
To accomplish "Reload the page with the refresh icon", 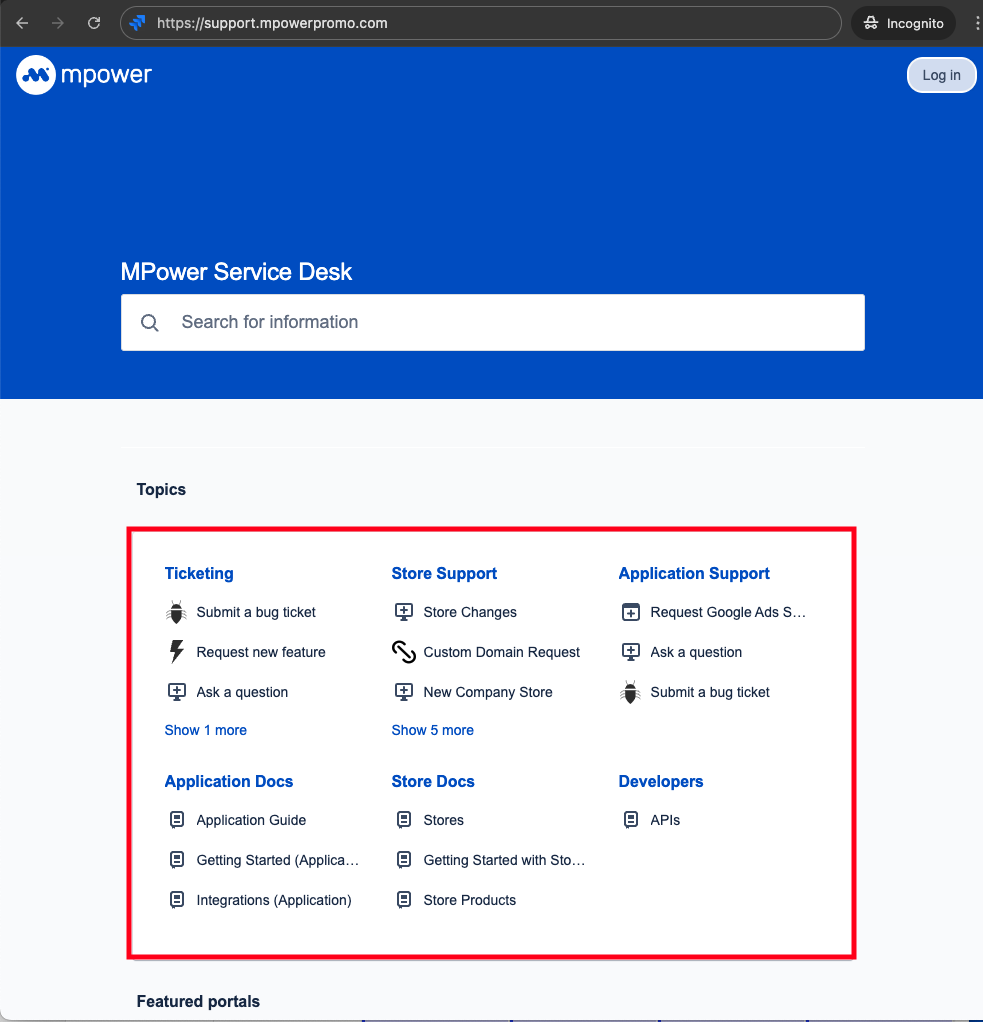I will click(x=94, y=23).
